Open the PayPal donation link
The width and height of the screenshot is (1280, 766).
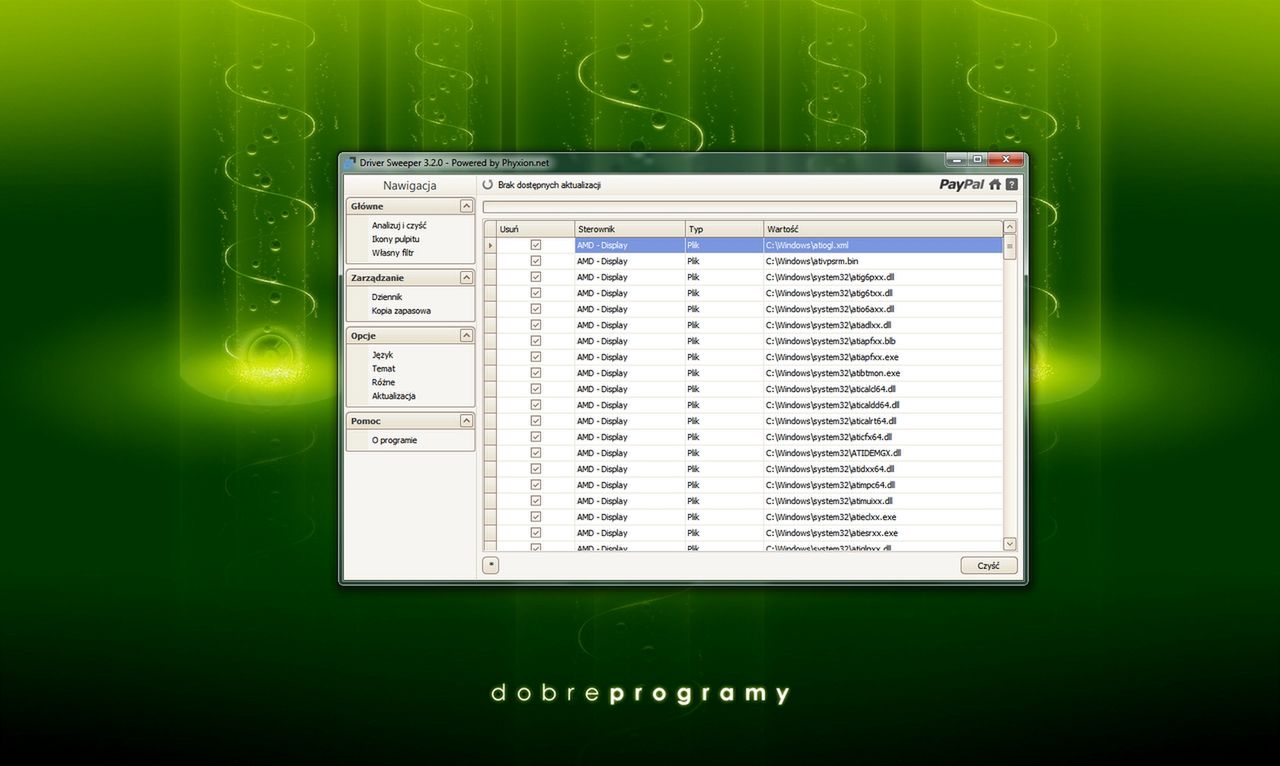[962, 185]
